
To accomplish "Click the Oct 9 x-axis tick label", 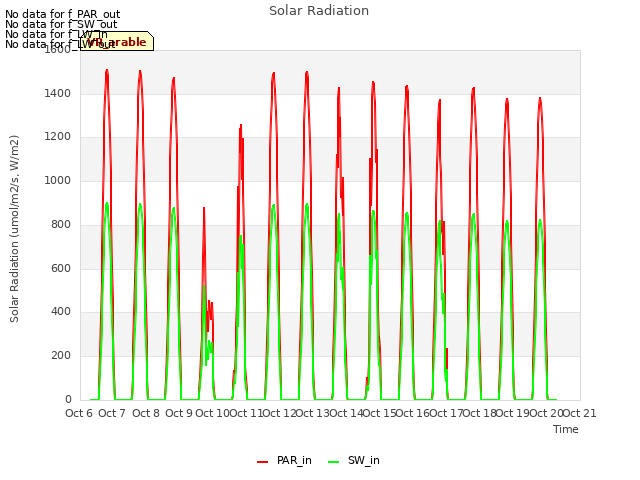I will click(179, 413).
